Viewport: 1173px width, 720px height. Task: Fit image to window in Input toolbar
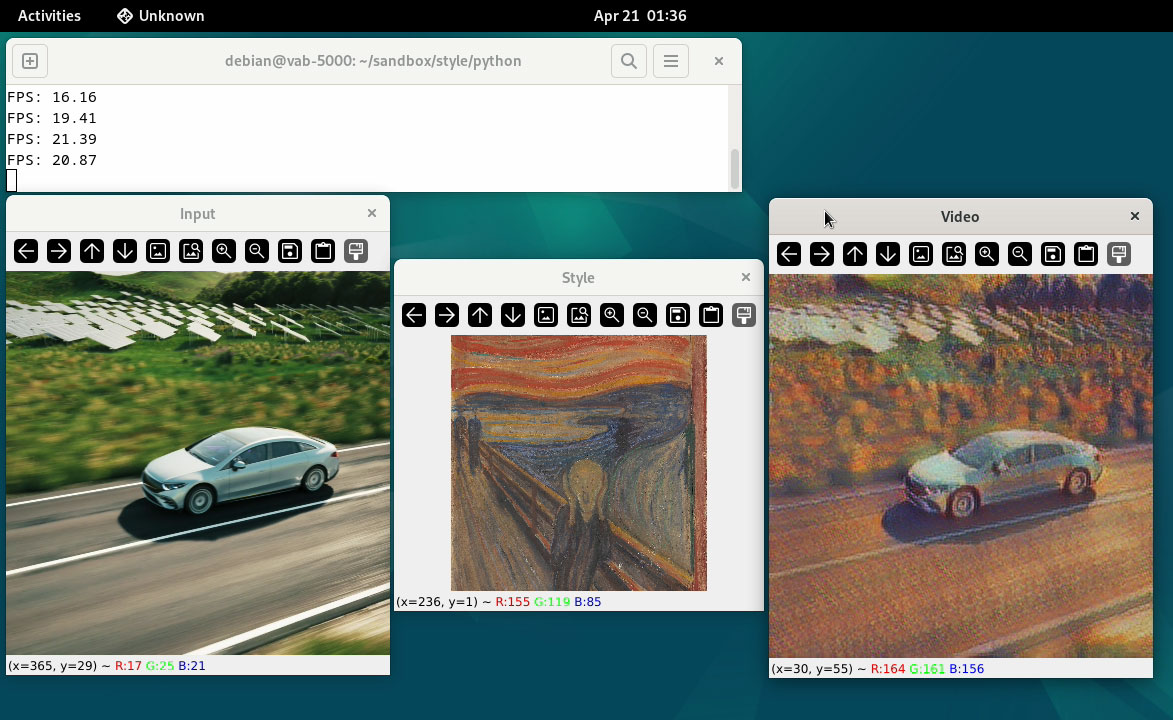pos(191,251)
